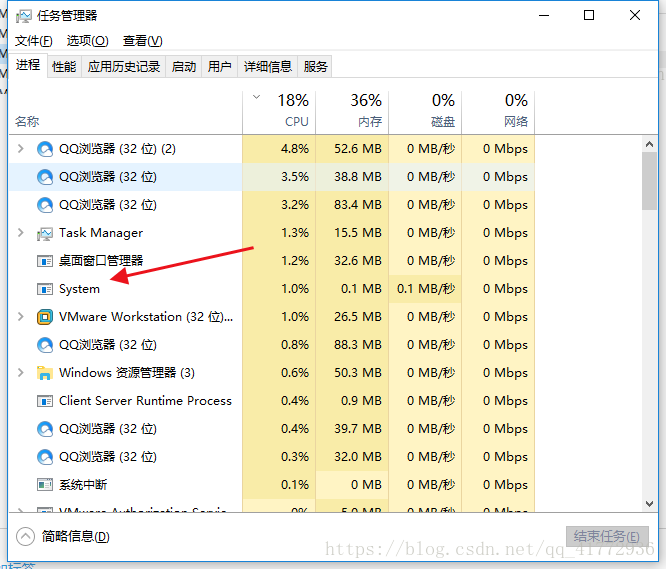The width and height of the screenshot is (666, 569).
Task: Click the scrollbar up arrow
Action: pos(649,144)
